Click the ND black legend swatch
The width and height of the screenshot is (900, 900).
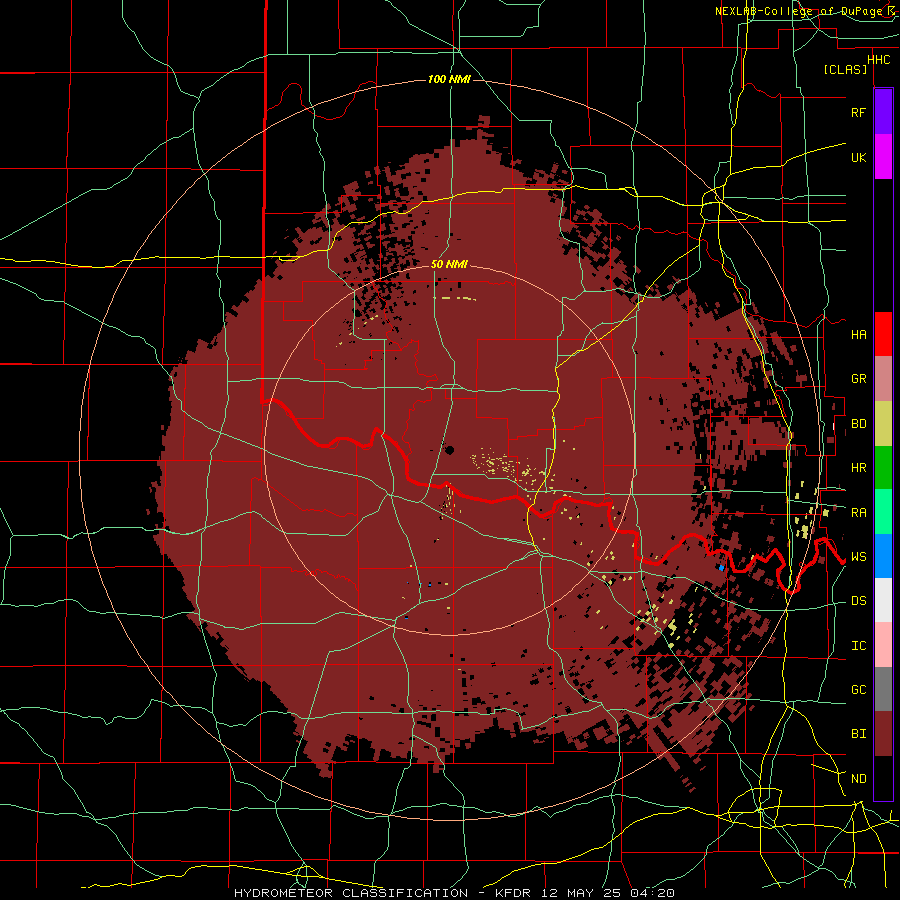(883, 778)
